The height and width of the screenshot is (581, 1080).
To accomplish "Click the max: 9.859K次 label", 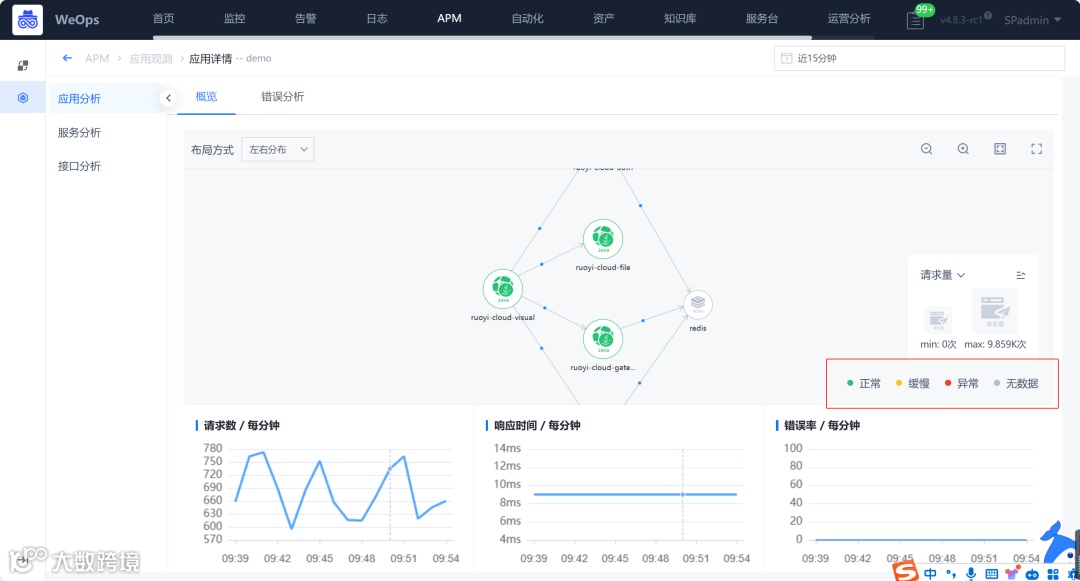I will 995,344.
